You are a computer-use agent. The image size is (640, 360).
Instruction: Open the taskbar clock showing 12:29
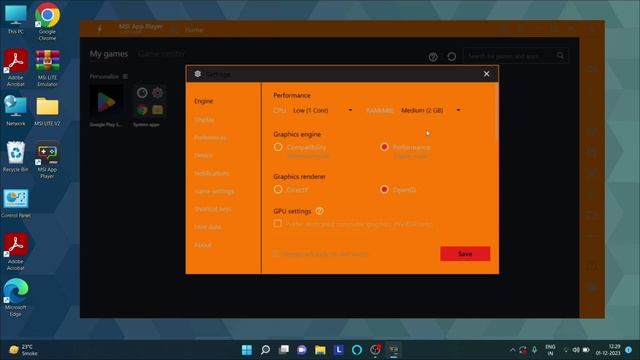click(608, 350)
